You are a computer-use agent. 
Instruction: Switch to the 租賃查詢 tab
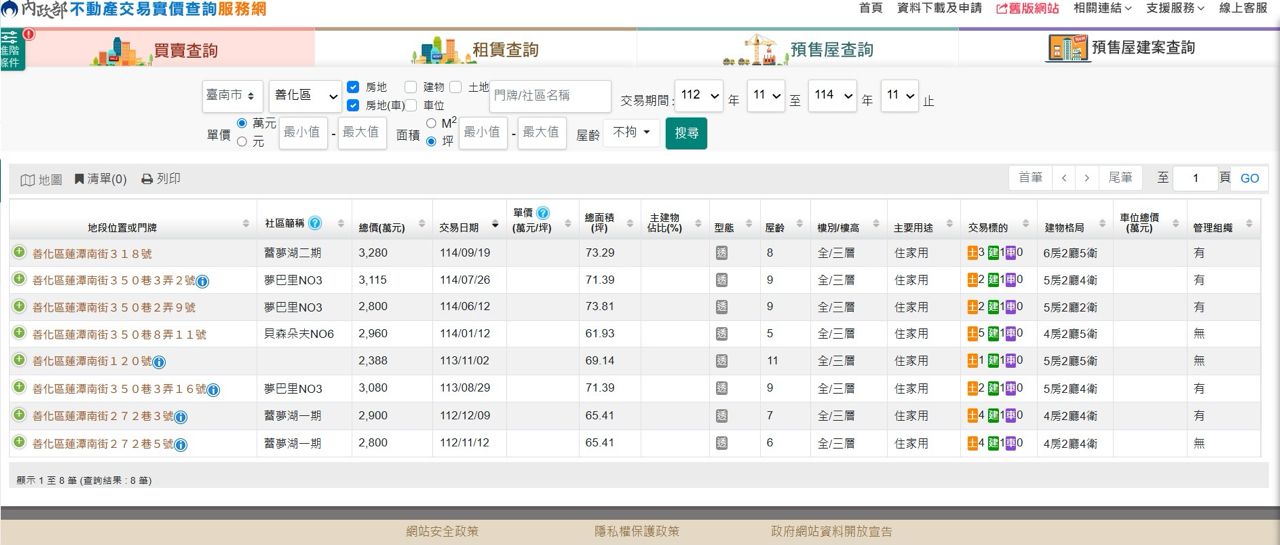tap(476, 49)
